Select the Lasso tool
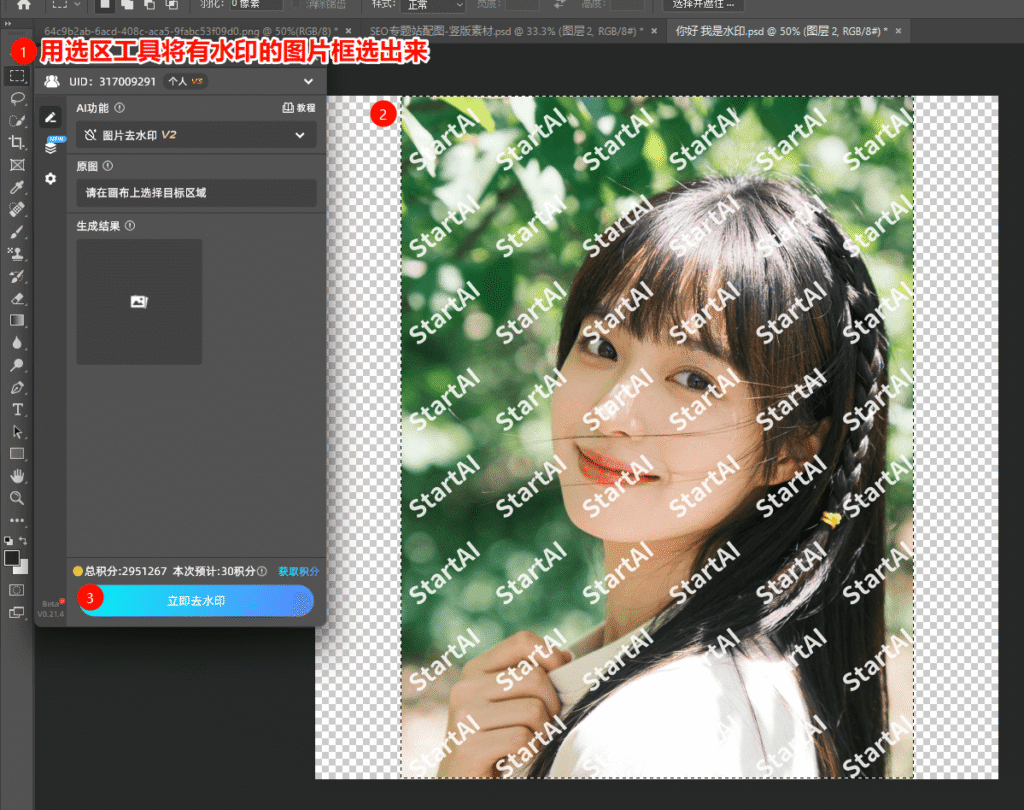 pyautogui.click(x=16, y=98)
